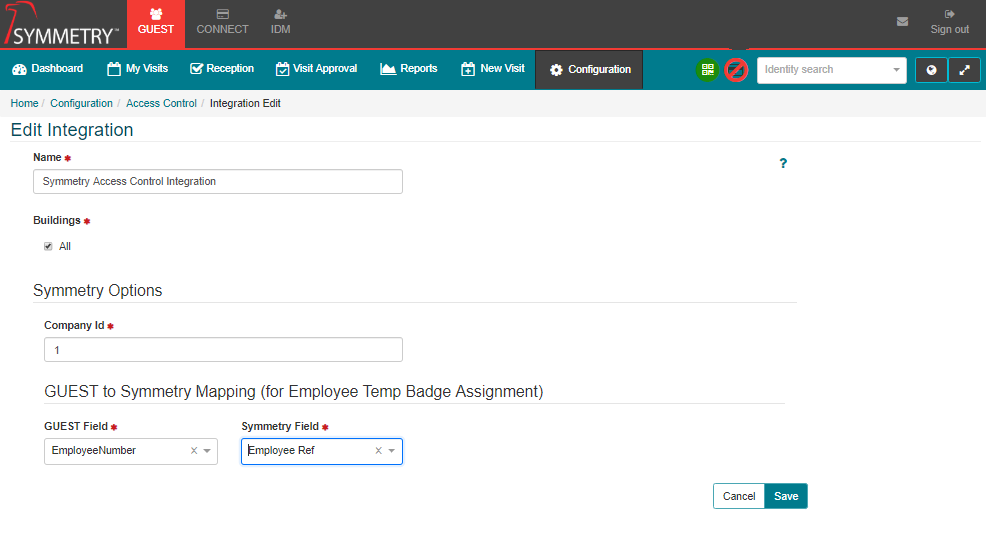Edit the Company Id field
Screen dimensions: 986x542
point(223,350)
